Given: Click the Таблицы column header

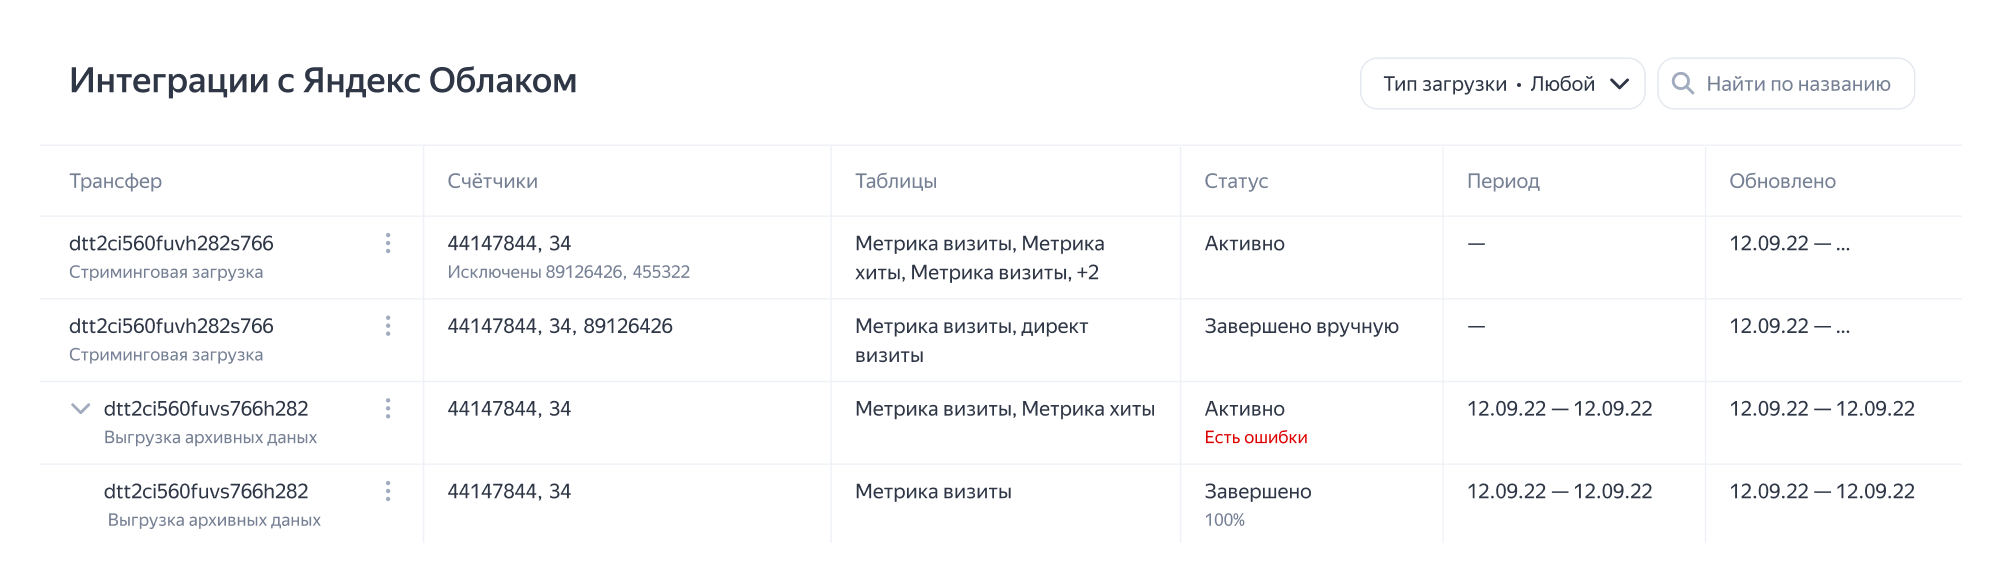Looking at the screenshot, I should pyautogui.click(x=895, y=181).
